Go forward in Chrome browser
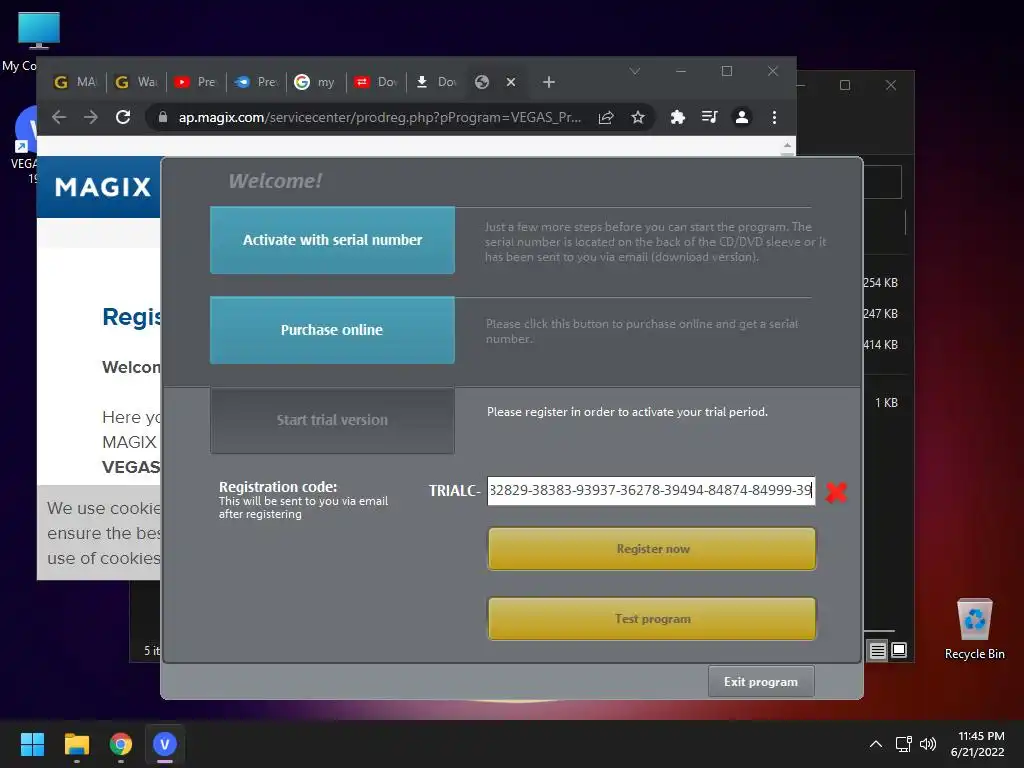Viewport: 1024px width, 768px height. [x=91, y=117]
